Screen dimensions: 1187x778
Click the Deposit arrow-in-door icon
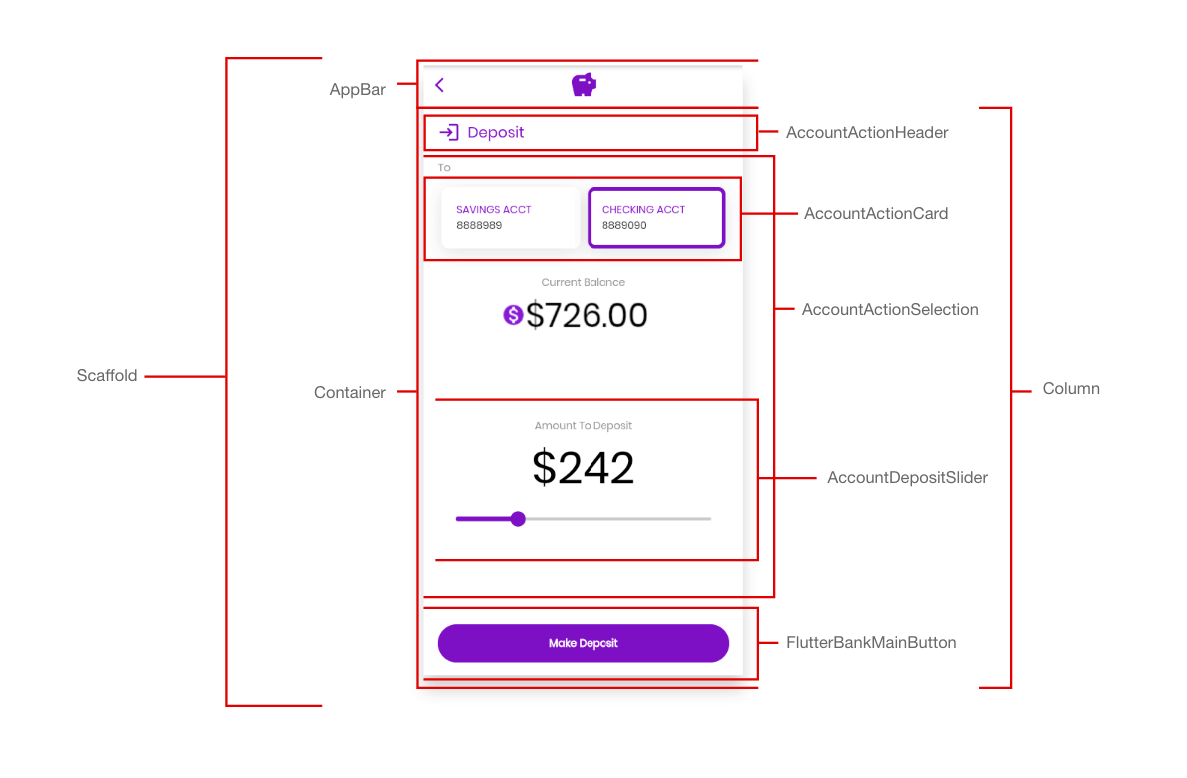tap(449, 132)
